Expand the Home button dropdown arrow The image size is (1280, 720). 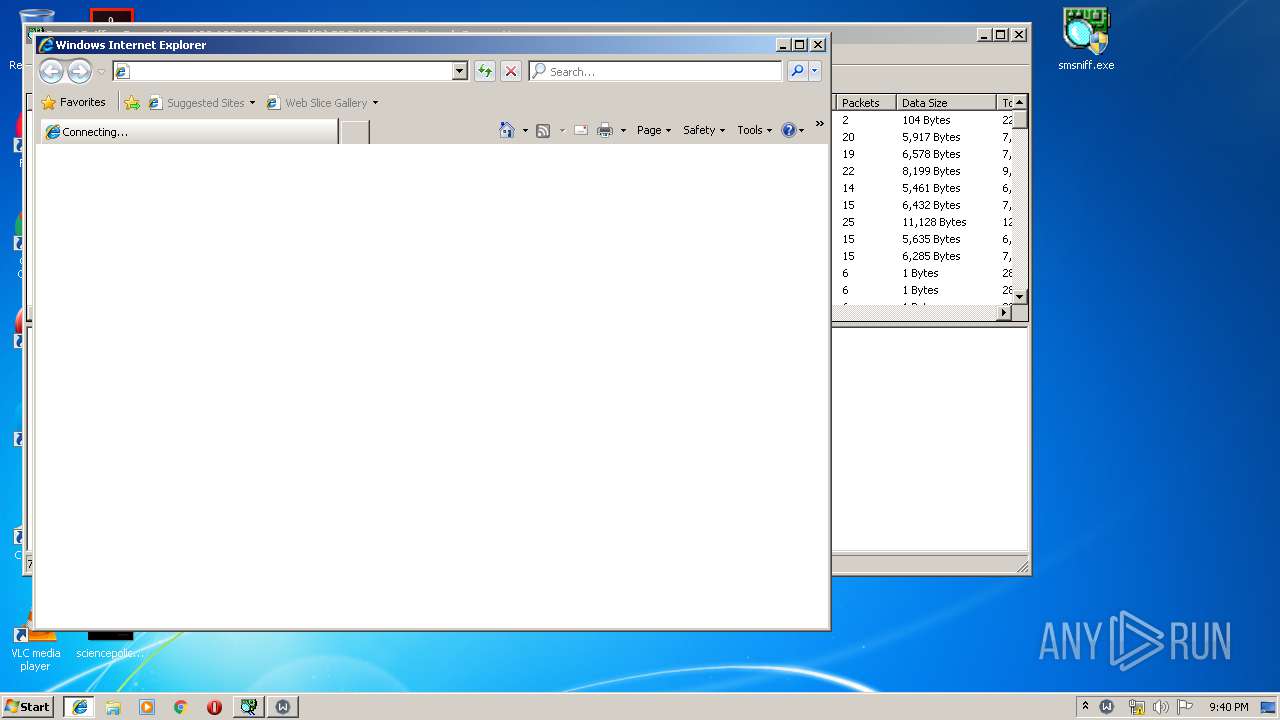525,130
